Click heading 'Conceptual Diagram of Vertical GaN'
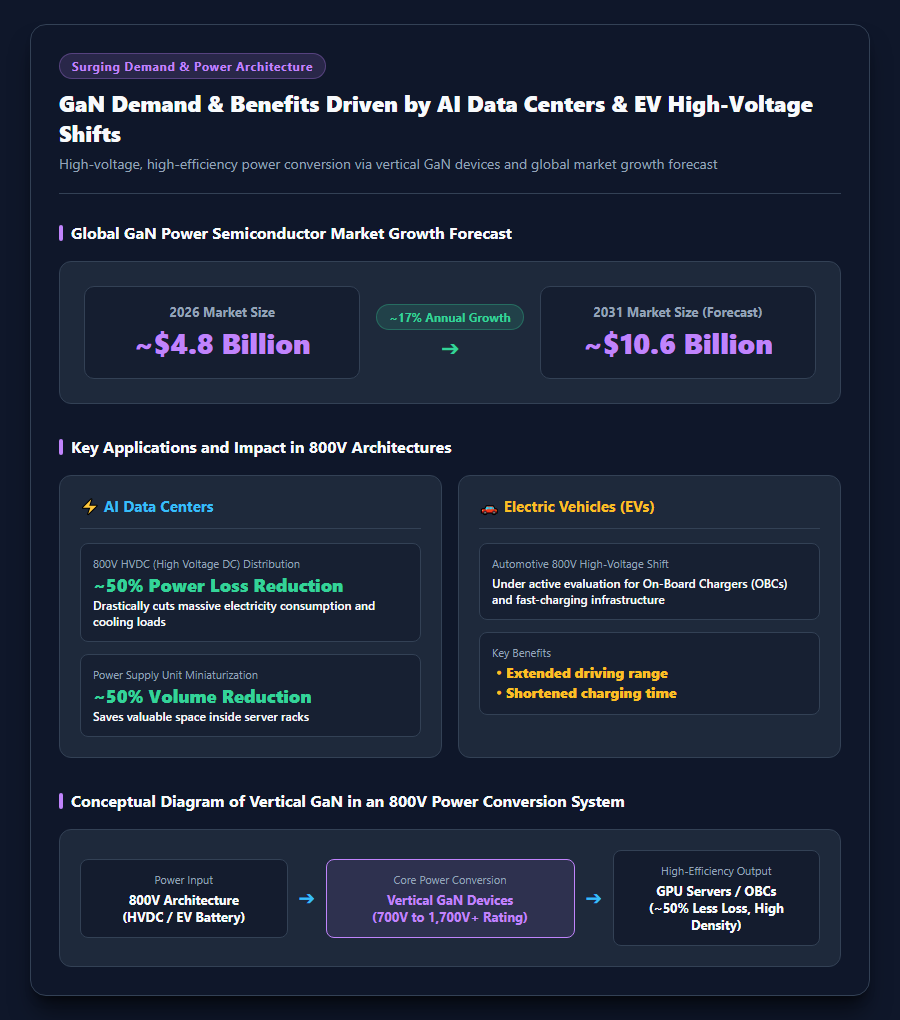 coord(348,801)
